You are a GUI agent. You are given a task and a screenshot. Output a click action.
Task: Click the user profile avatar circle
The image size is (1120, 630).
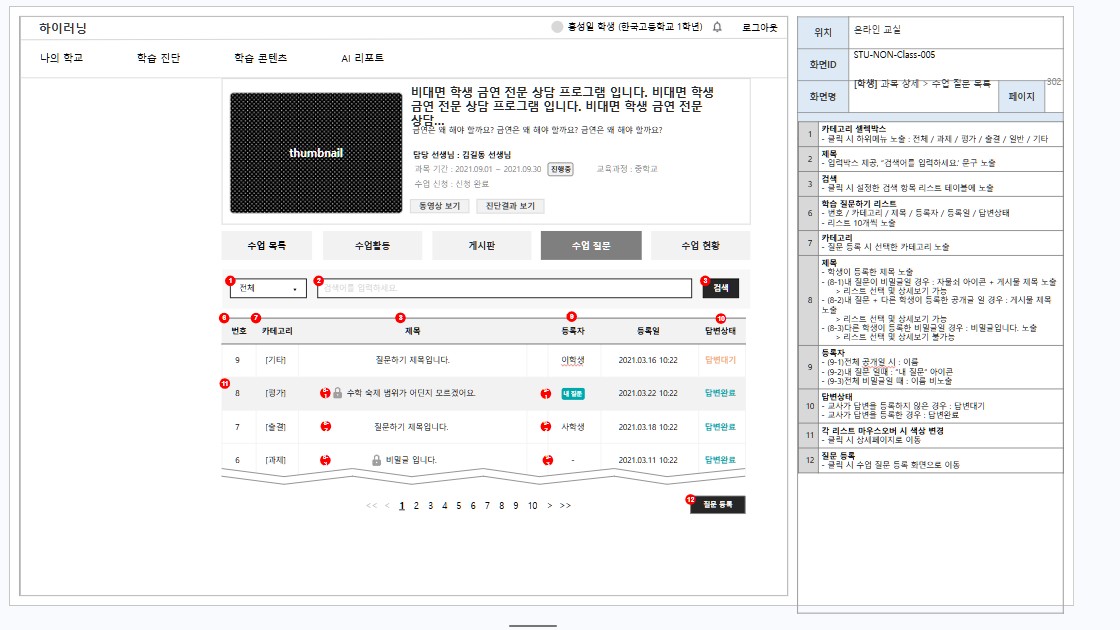pos(557,27)
